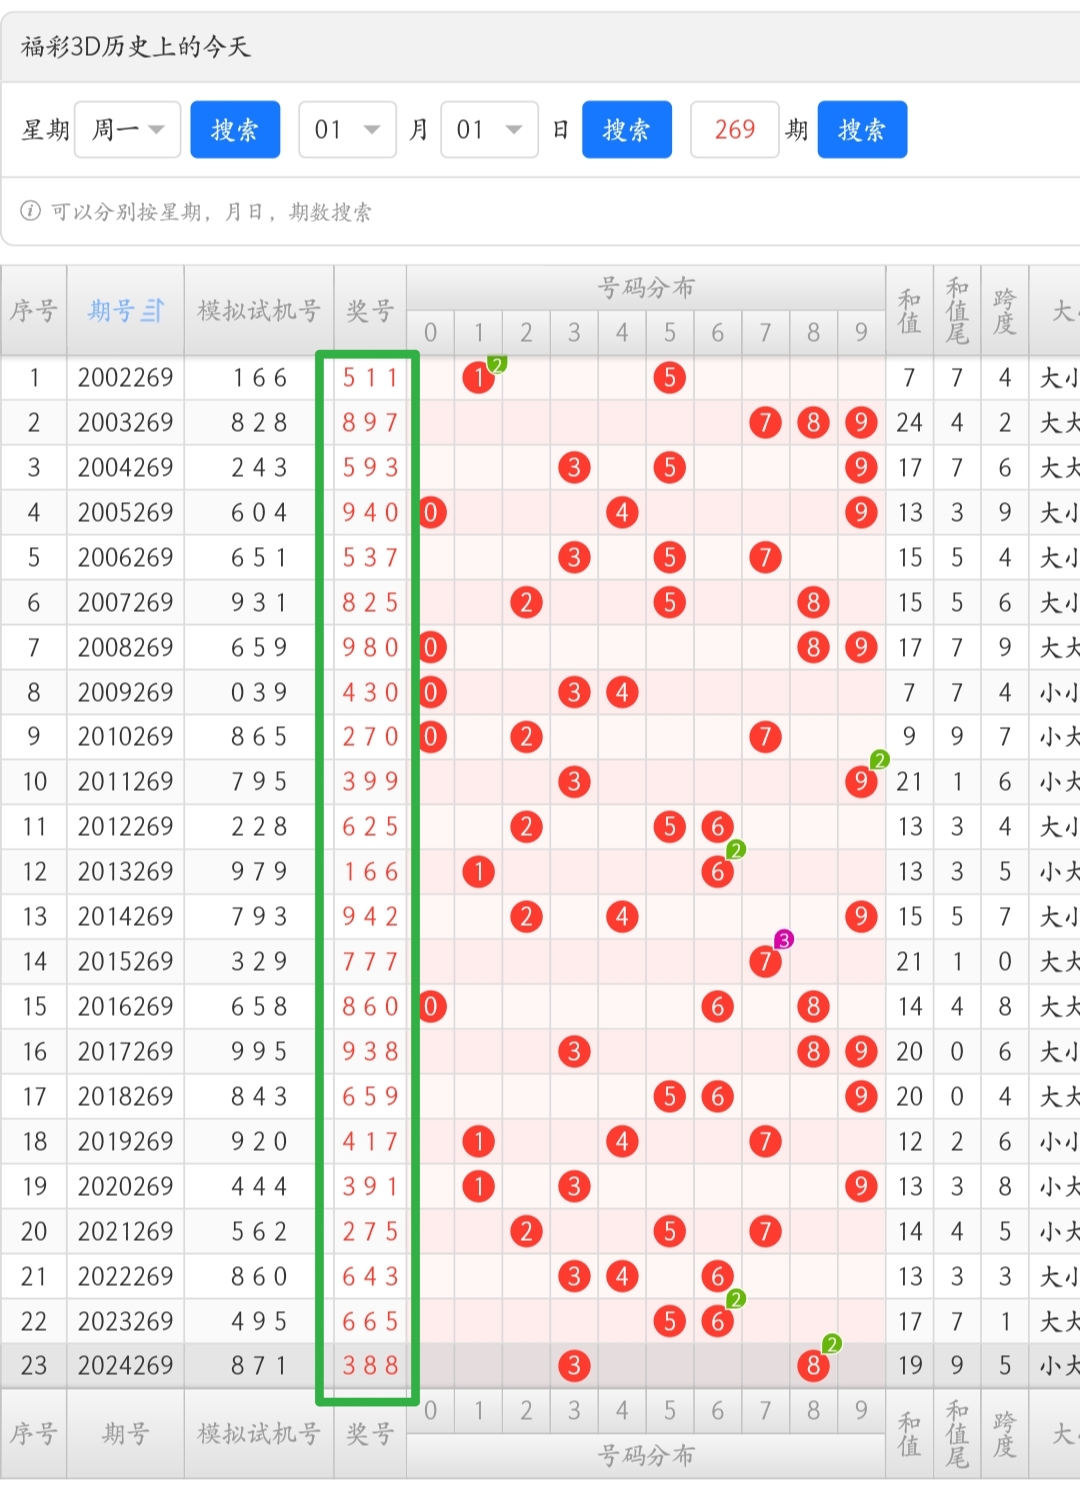Click bottom 奖号 footer header
The width and height of the screenshot is (1080, 1495).
[370, 1435]
